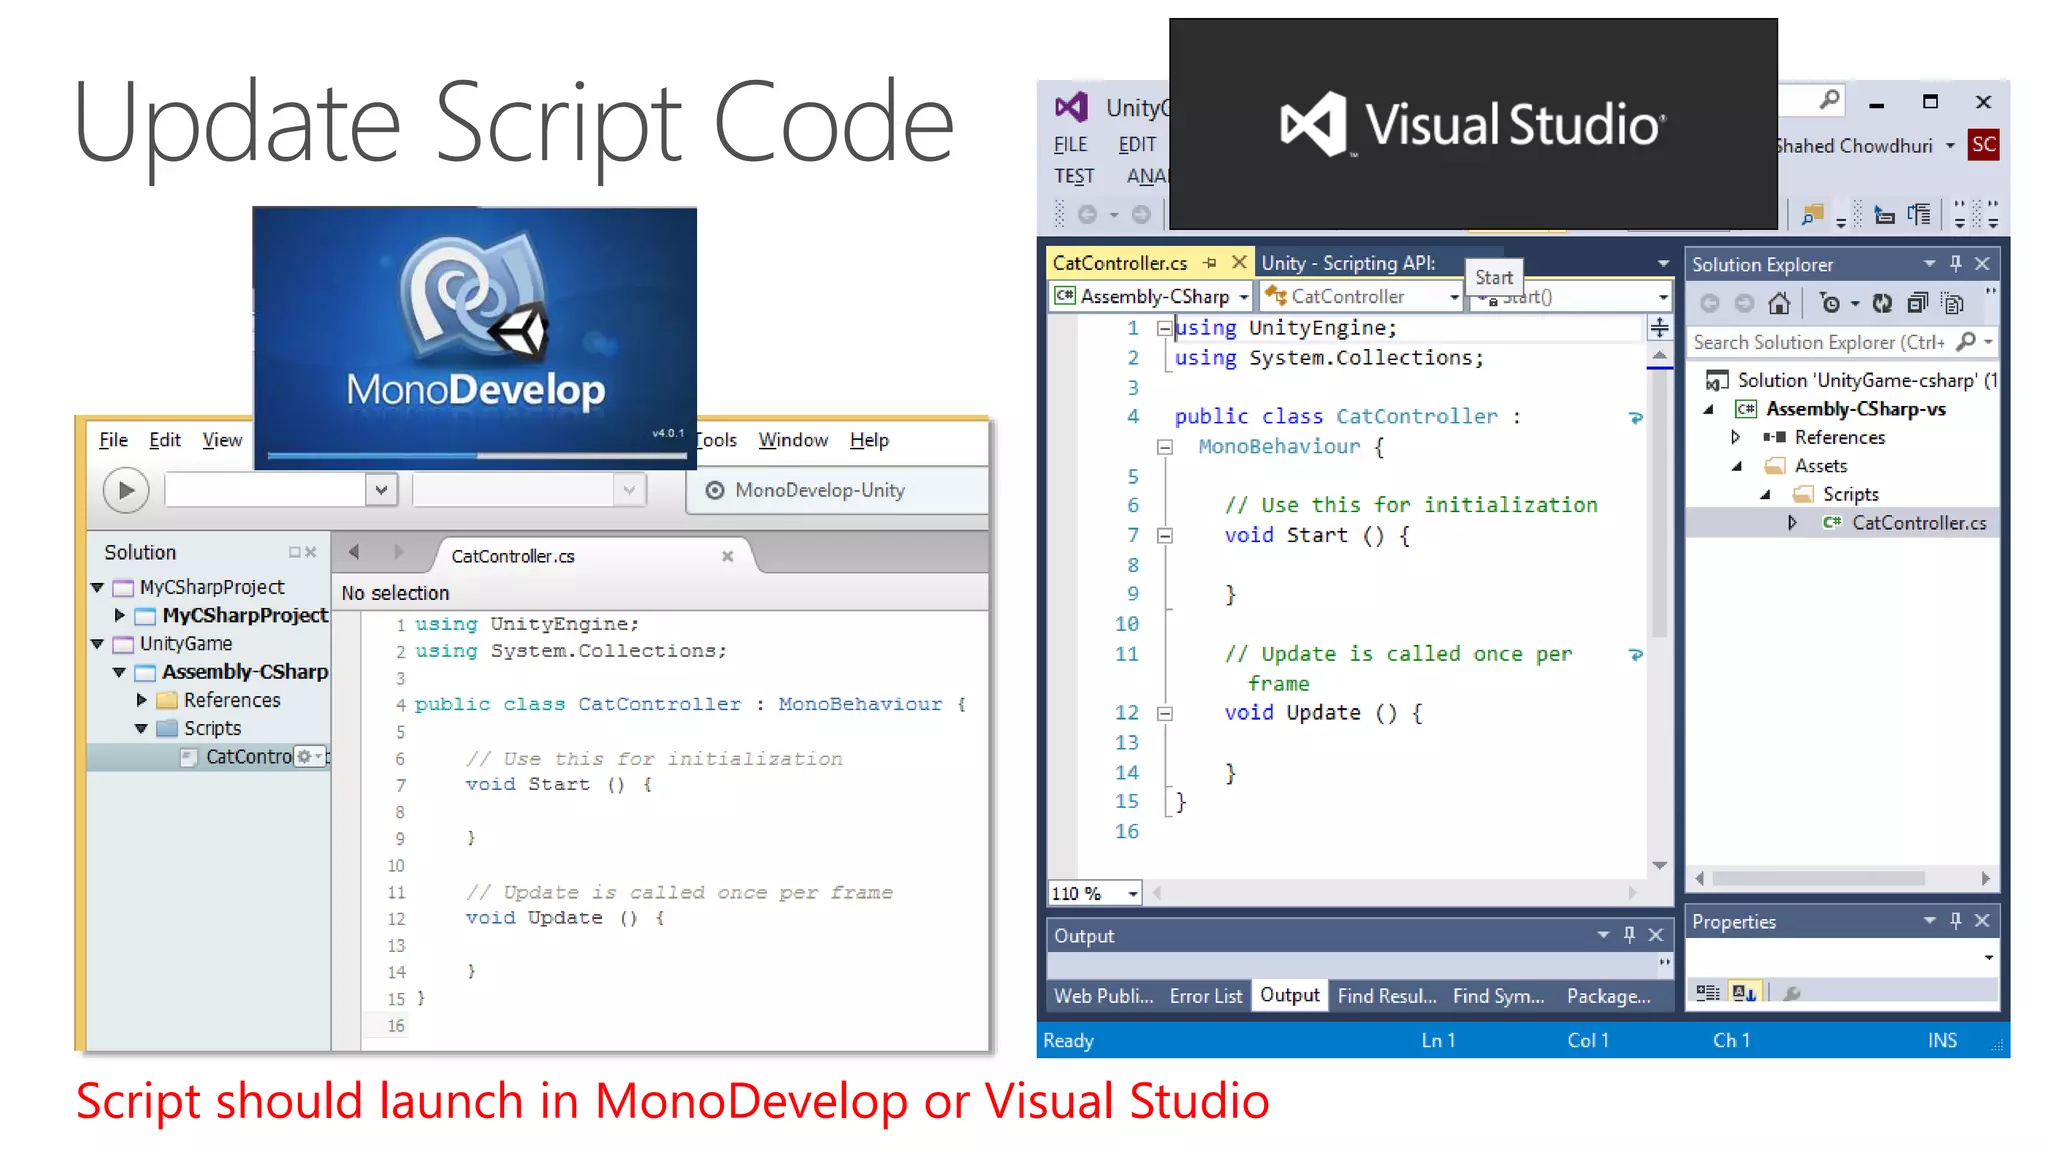
Task: Open MonoDevelop configuration combo box dropdown
Action: pyautogui.click(x=380, y=490)
